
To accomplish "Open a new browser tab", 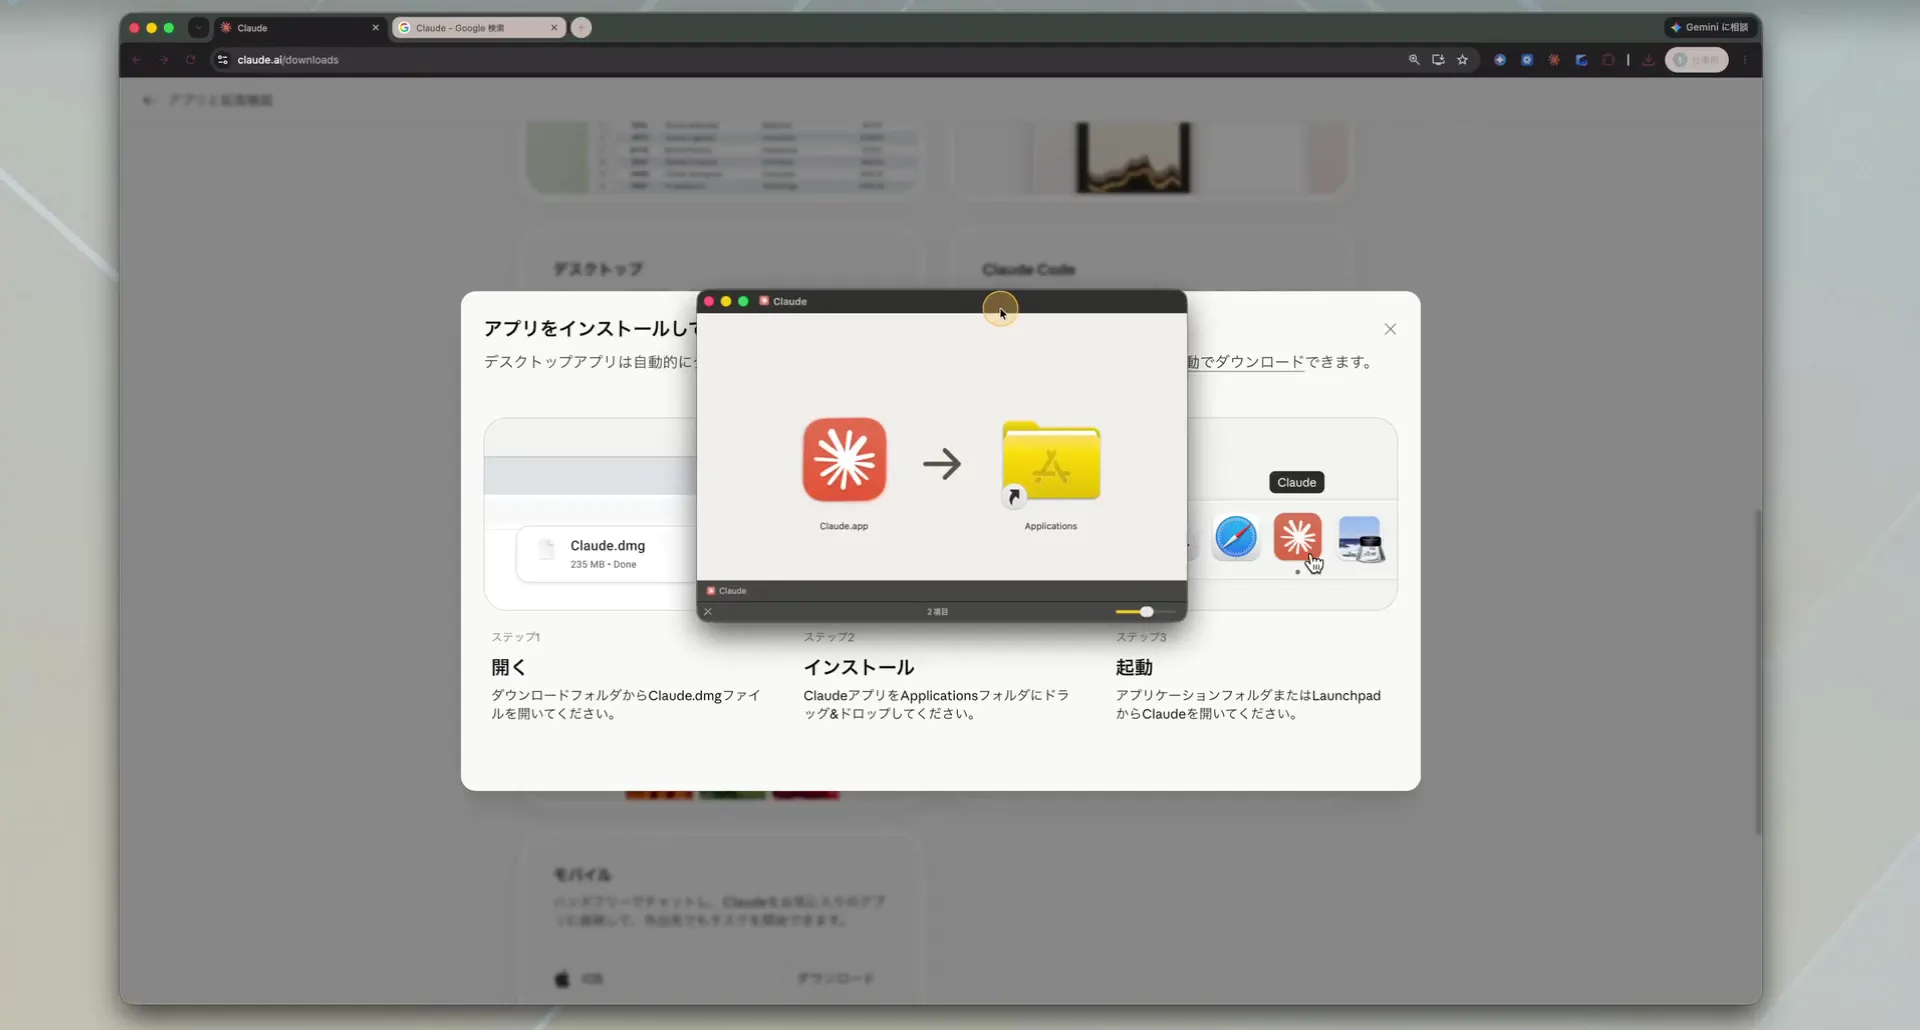I will click(581, 28).
